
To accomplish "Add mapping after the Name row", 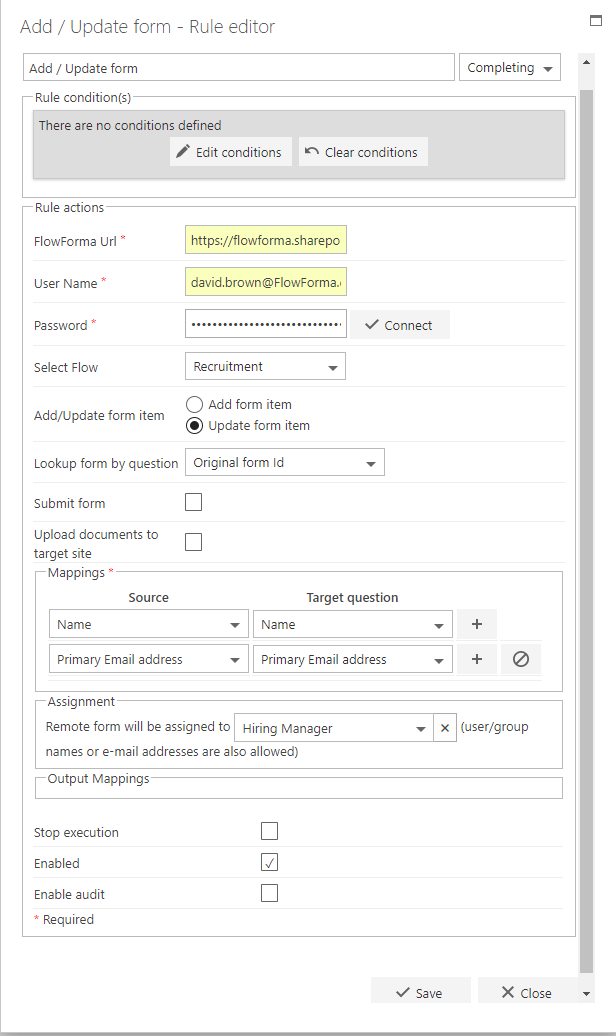I will click(x=477, y=624).
